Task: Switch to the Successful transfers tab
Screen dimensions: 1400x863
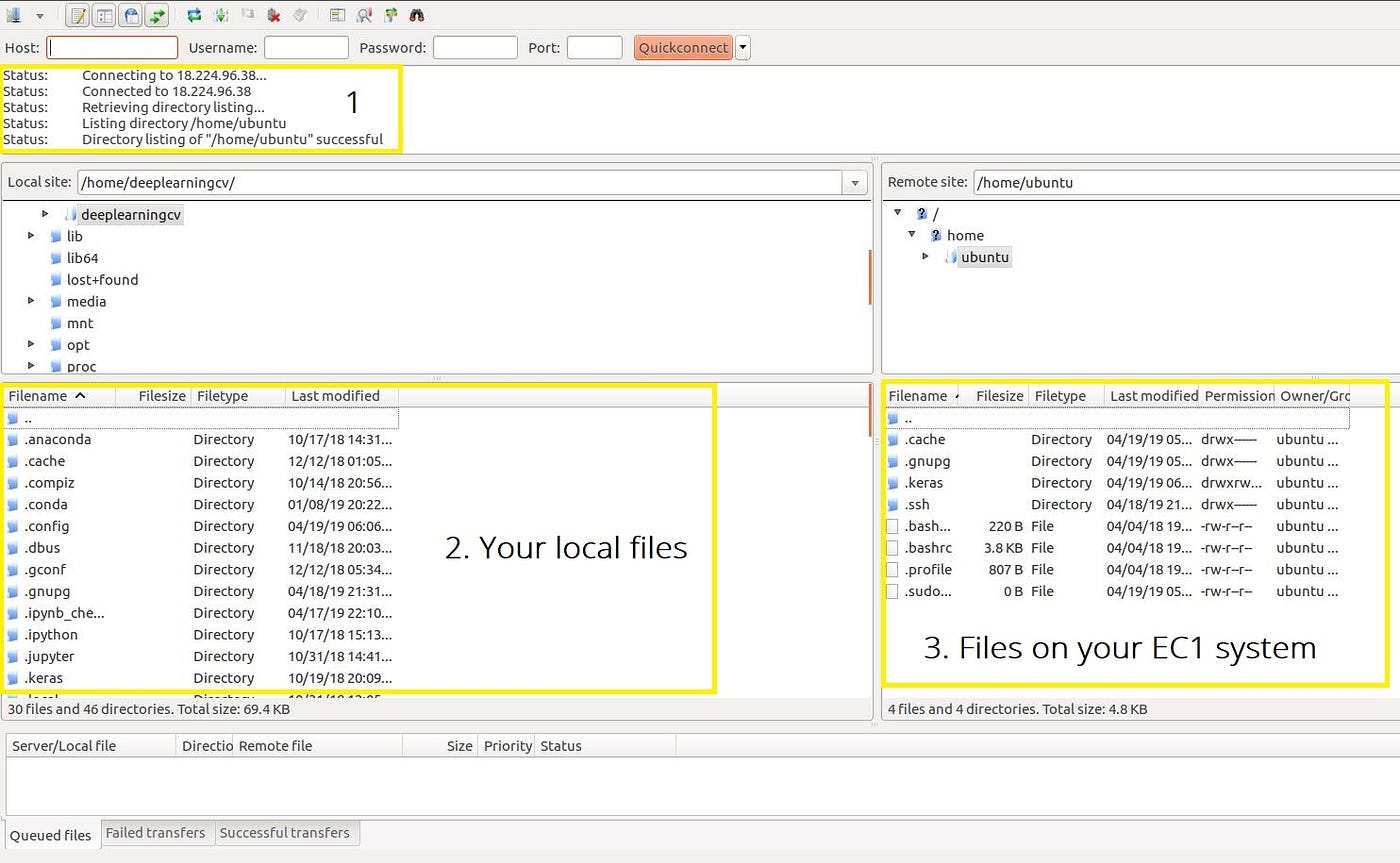Action: coord(287,833)
